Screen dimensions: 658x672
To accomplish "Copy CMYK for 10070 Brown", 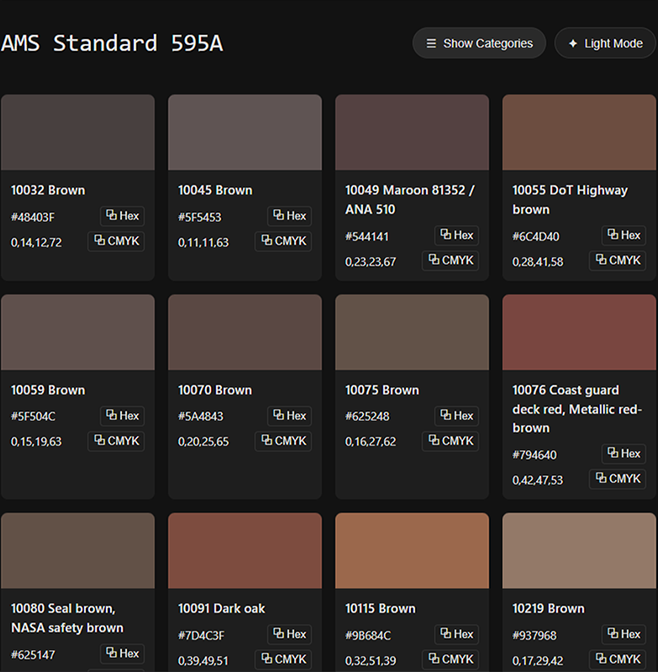I will click(283, 441).
